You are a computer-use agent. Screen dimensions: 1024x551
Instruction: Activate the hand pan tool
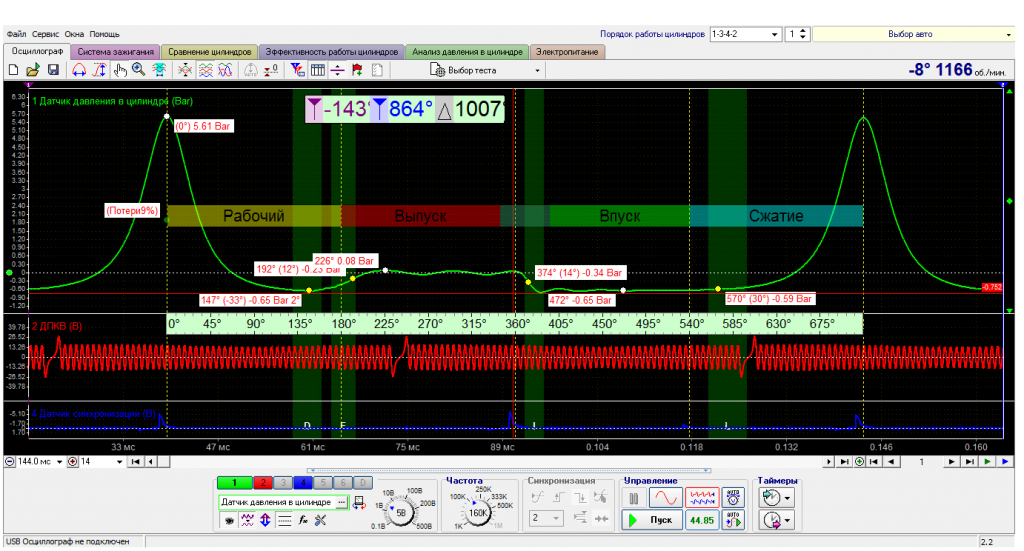[x=120, y=70]
